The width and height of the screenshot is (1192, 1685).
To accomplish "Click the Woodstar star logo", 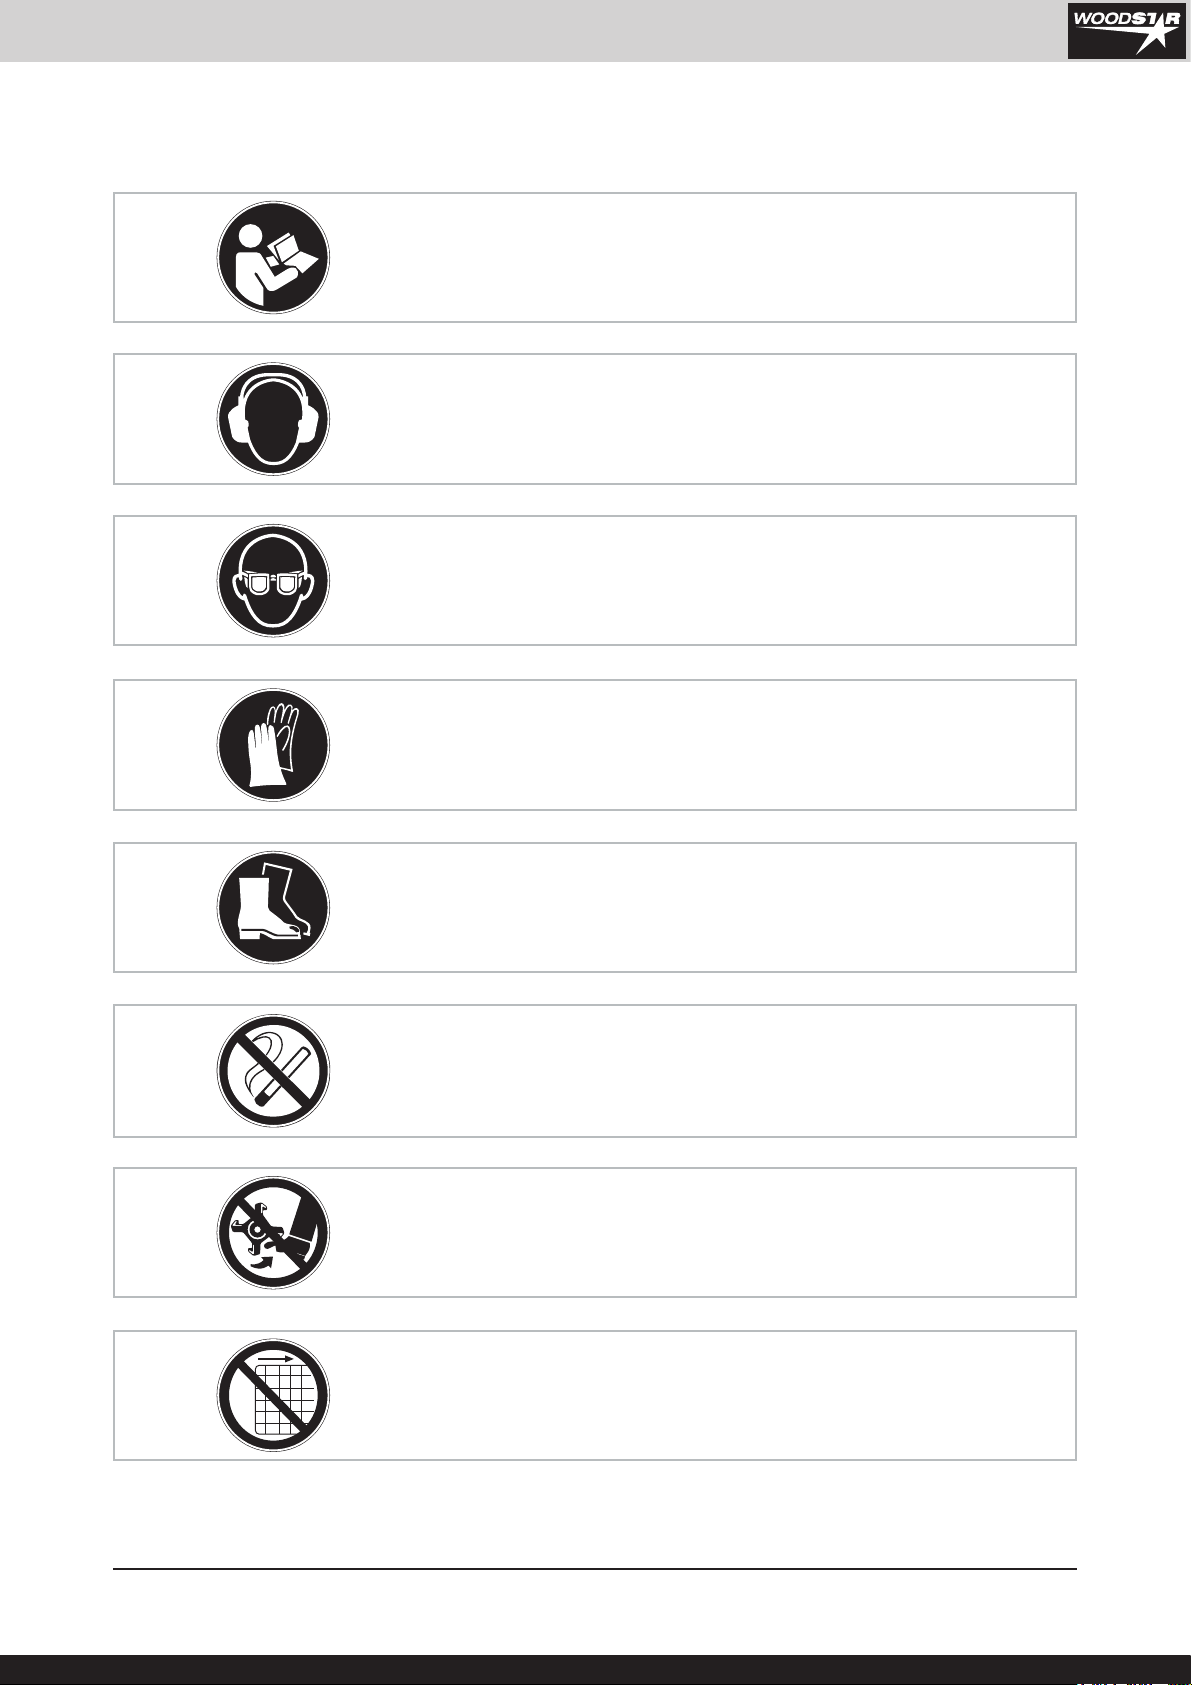I will pos(1125,30).
